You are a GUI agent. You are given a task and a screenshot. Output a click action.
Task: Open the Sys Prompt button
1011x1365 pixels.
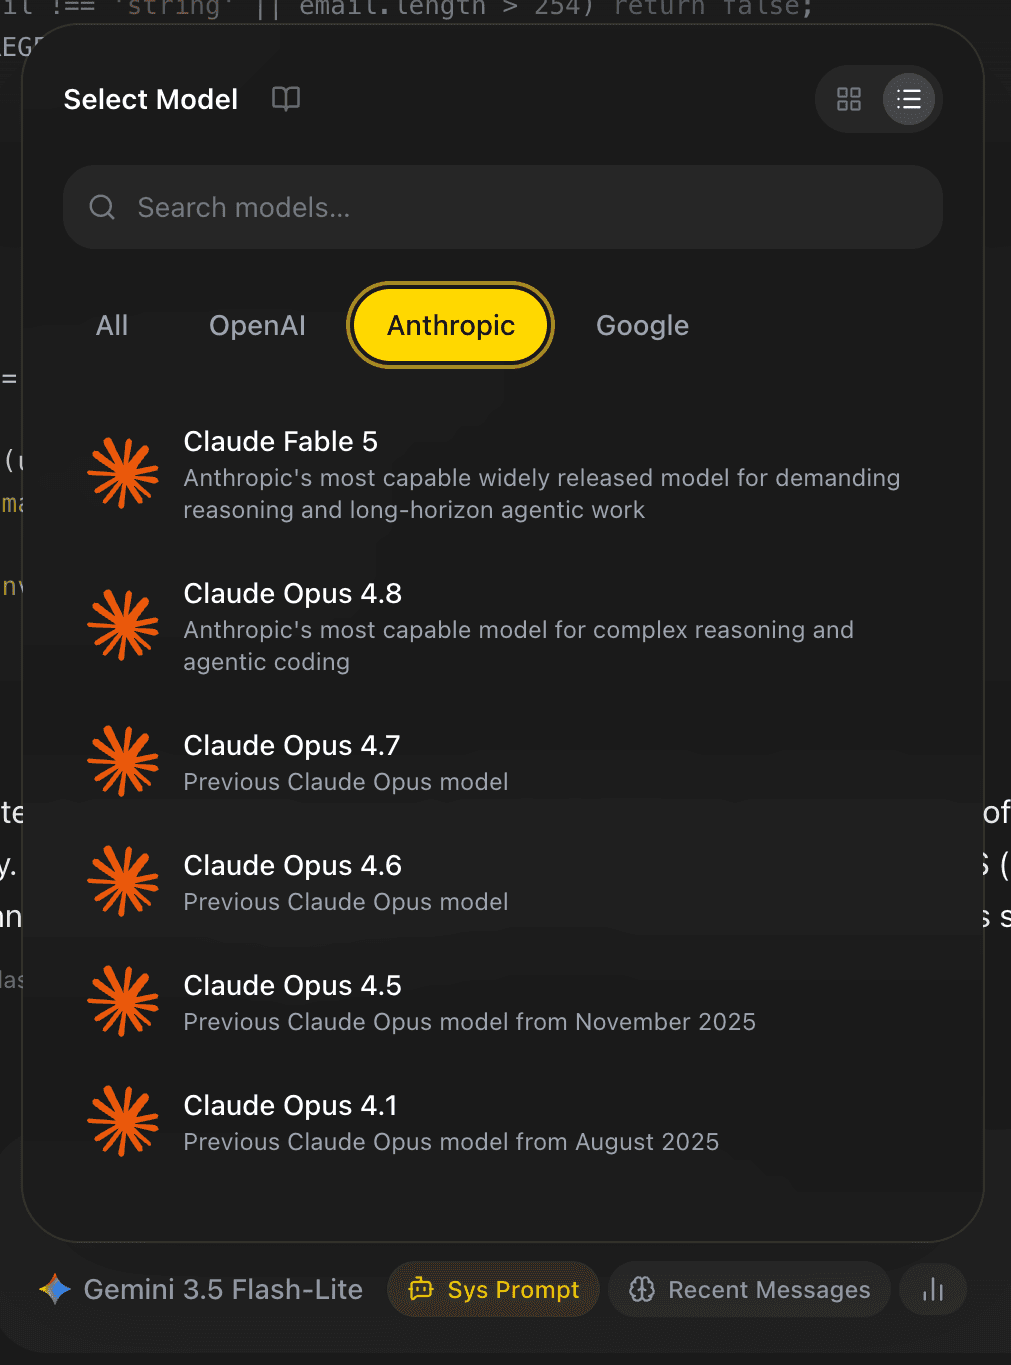494,1290
